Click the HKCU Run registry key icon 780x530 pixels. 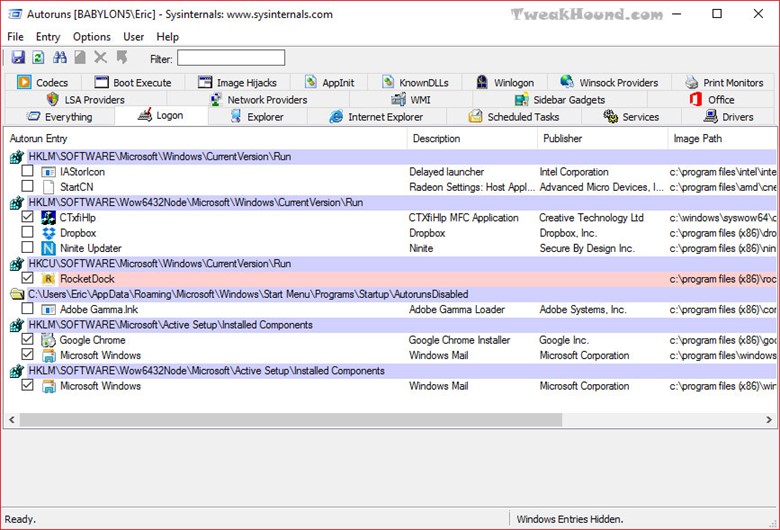17,264
